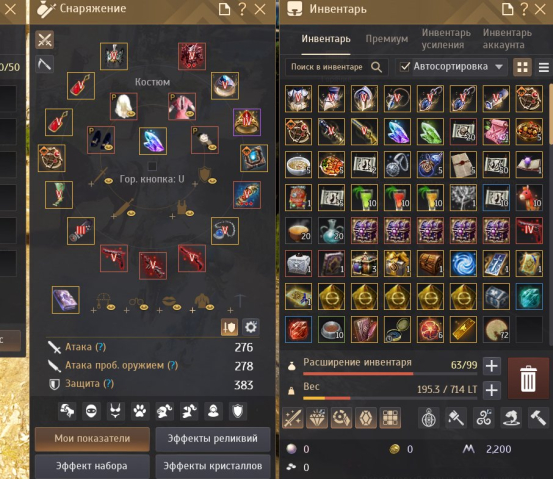Expand inventory slots with plus button
This screenshot has height=479, width=553.
(x=492, y=366)
